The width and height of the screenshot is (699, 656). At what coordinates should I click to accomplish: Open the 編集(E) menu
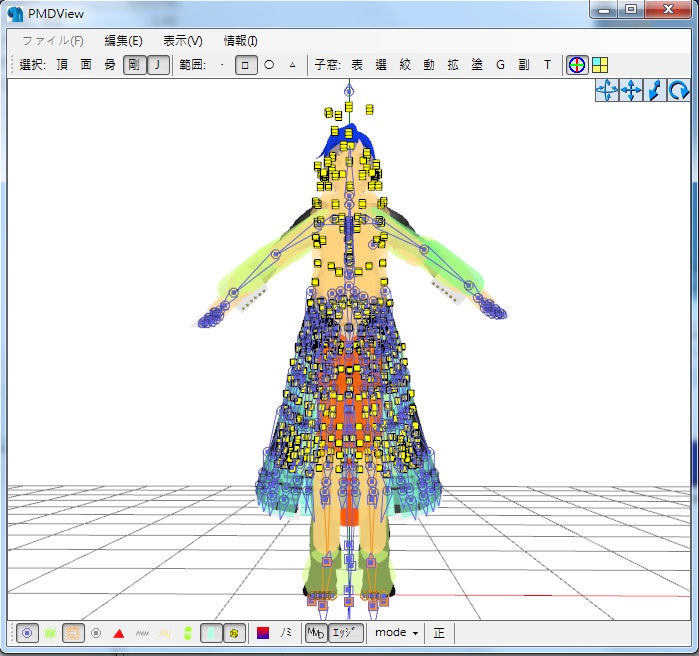[x=123, y=41]
